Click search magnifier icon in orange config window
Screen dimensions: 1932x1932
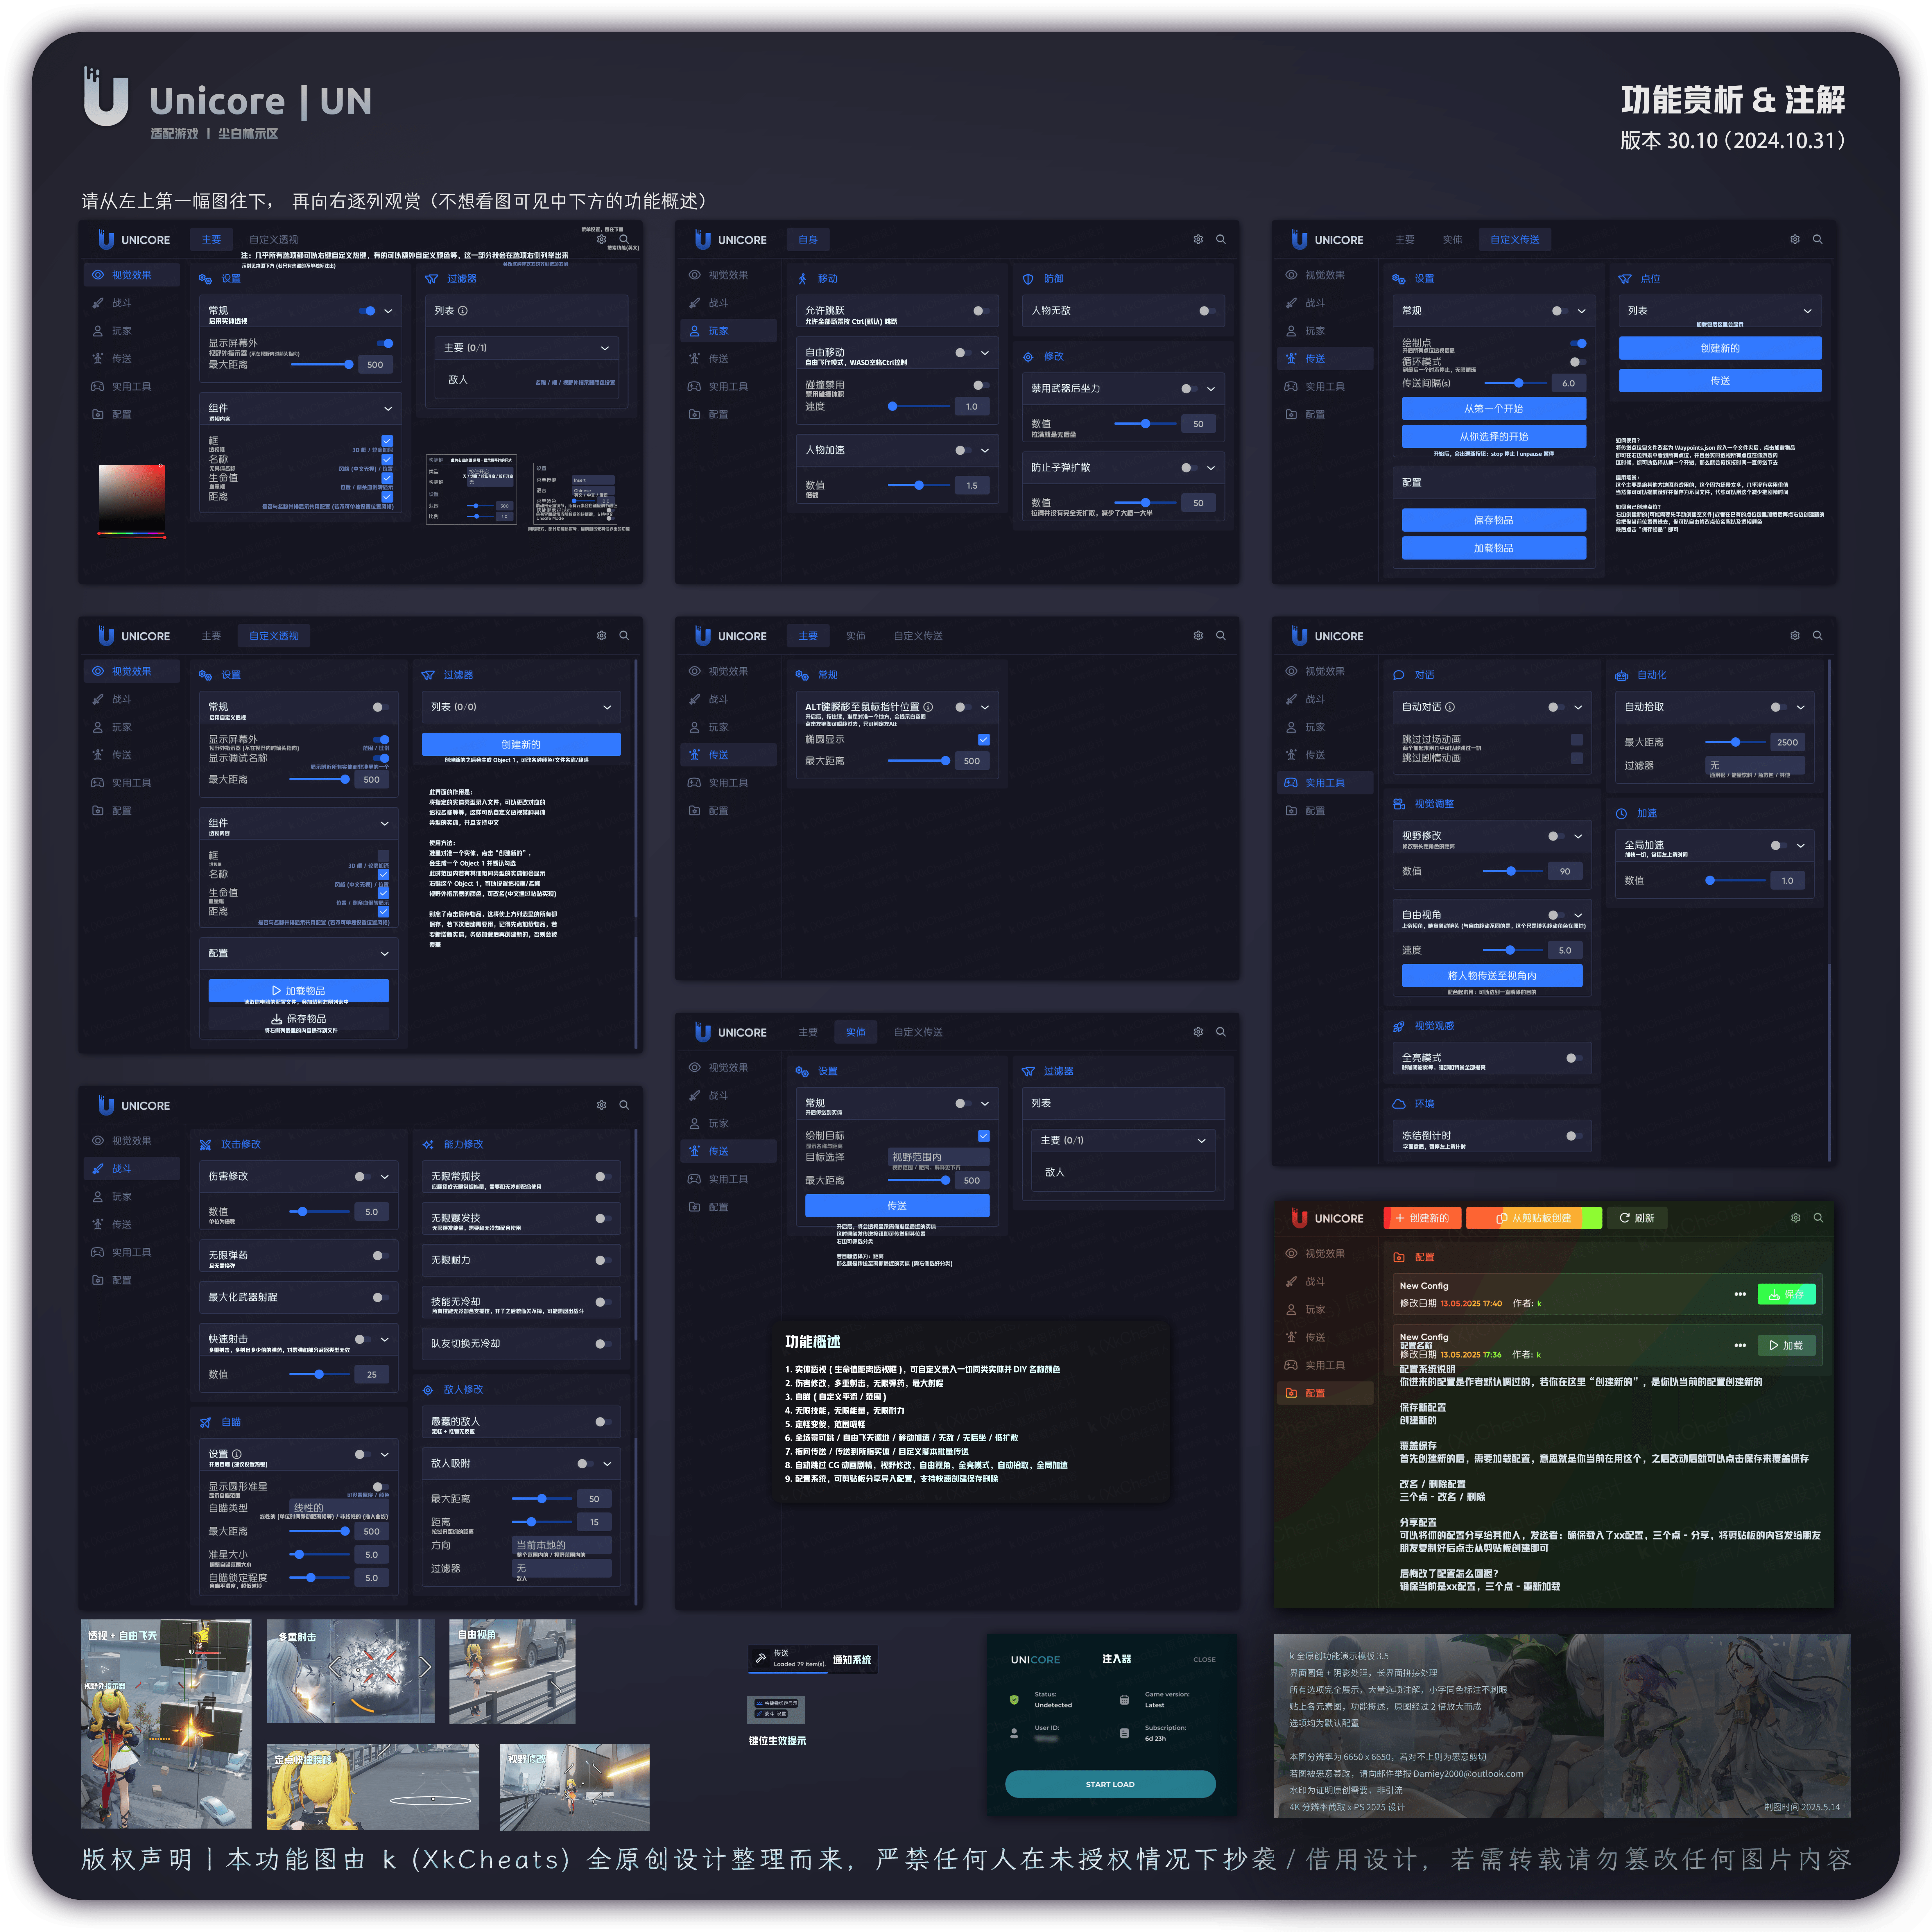(1818, 1218)
